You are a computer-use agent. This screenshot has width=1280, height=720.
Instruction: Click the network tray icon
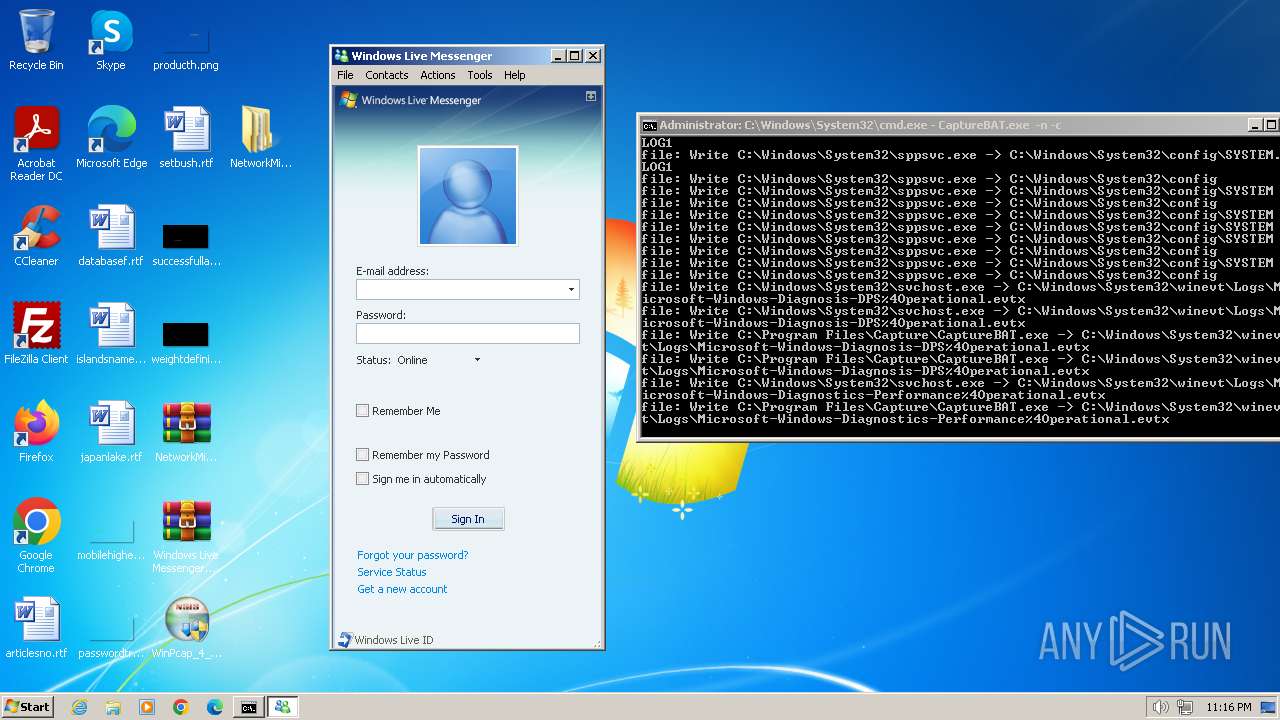[x=1185, y=707]
